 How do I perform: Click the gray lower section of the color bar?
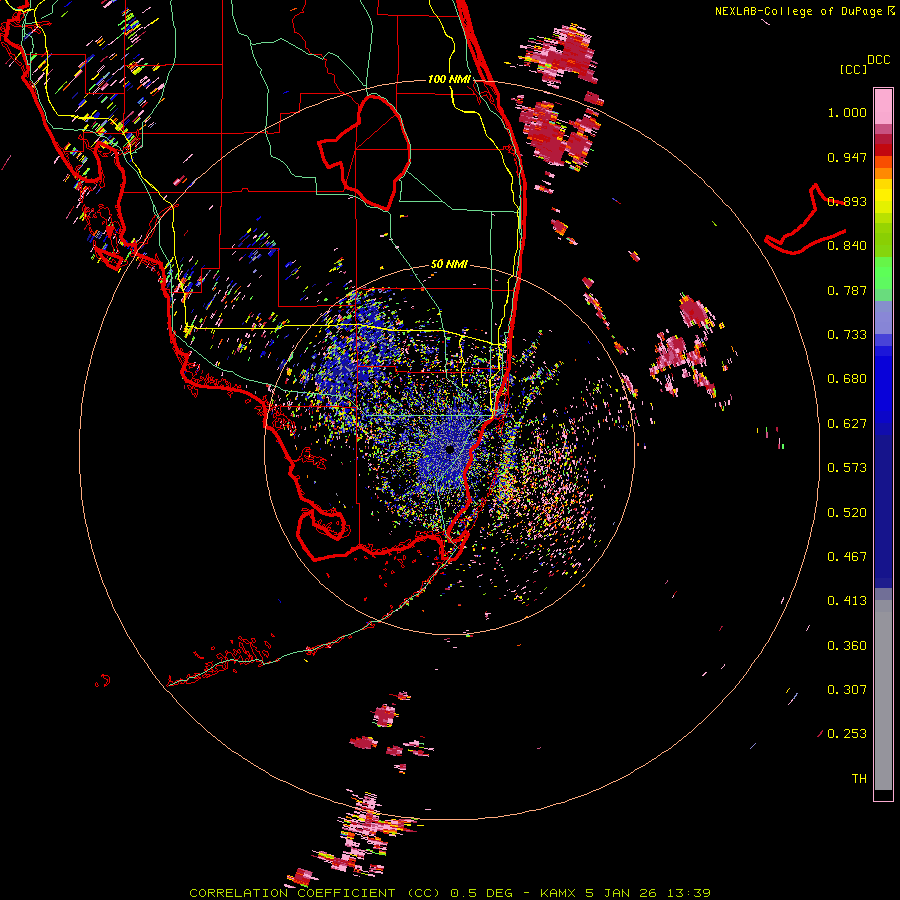click(883, 695)
